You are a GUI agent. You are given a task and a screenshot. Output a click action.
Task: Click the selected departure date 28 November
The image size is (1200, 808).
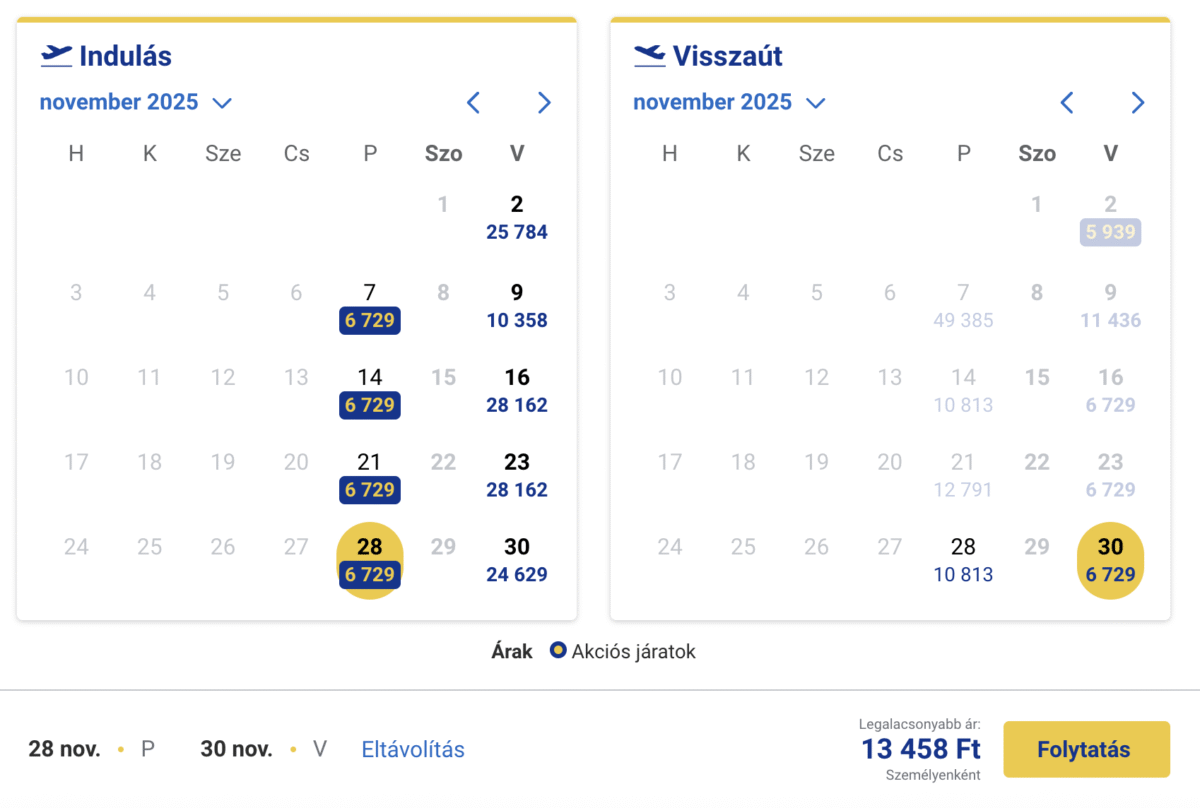point(370,560)
